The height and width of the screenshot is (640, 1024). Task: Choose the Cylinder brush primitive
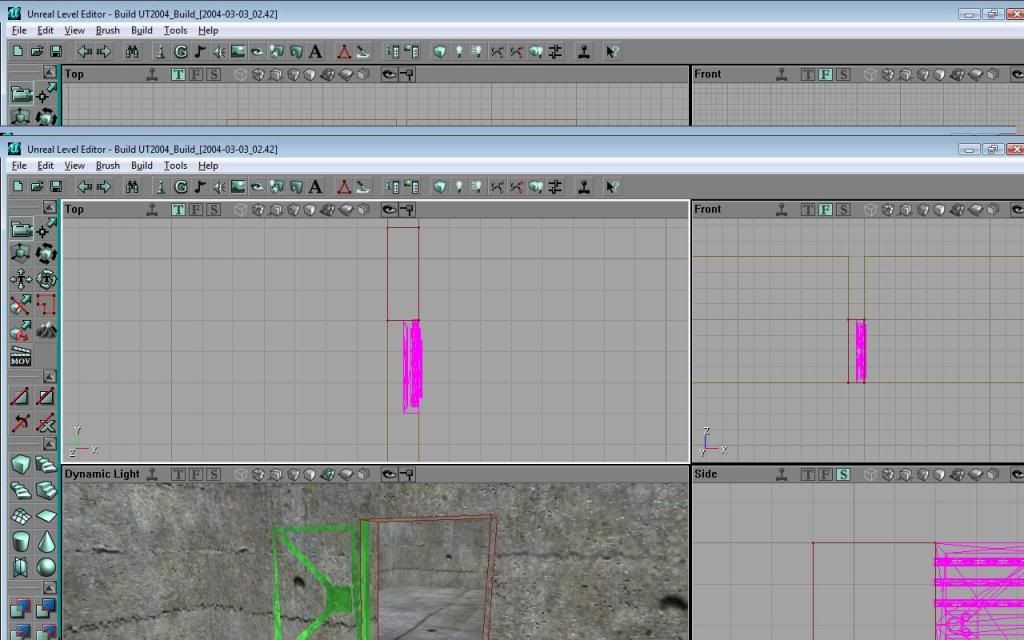click(20, 541)
